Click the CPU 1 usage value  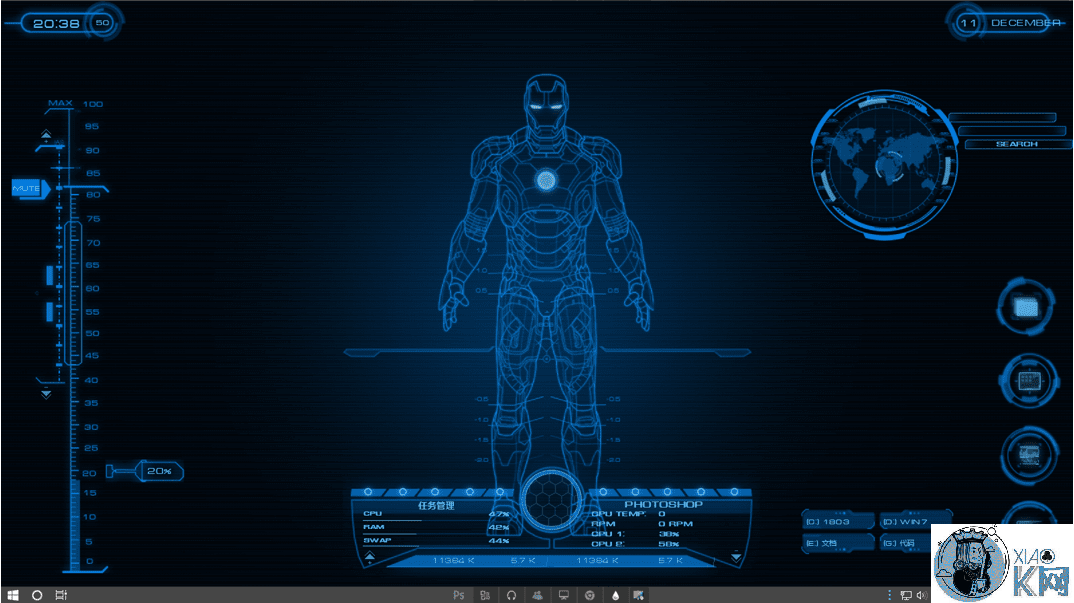point(669,534)
